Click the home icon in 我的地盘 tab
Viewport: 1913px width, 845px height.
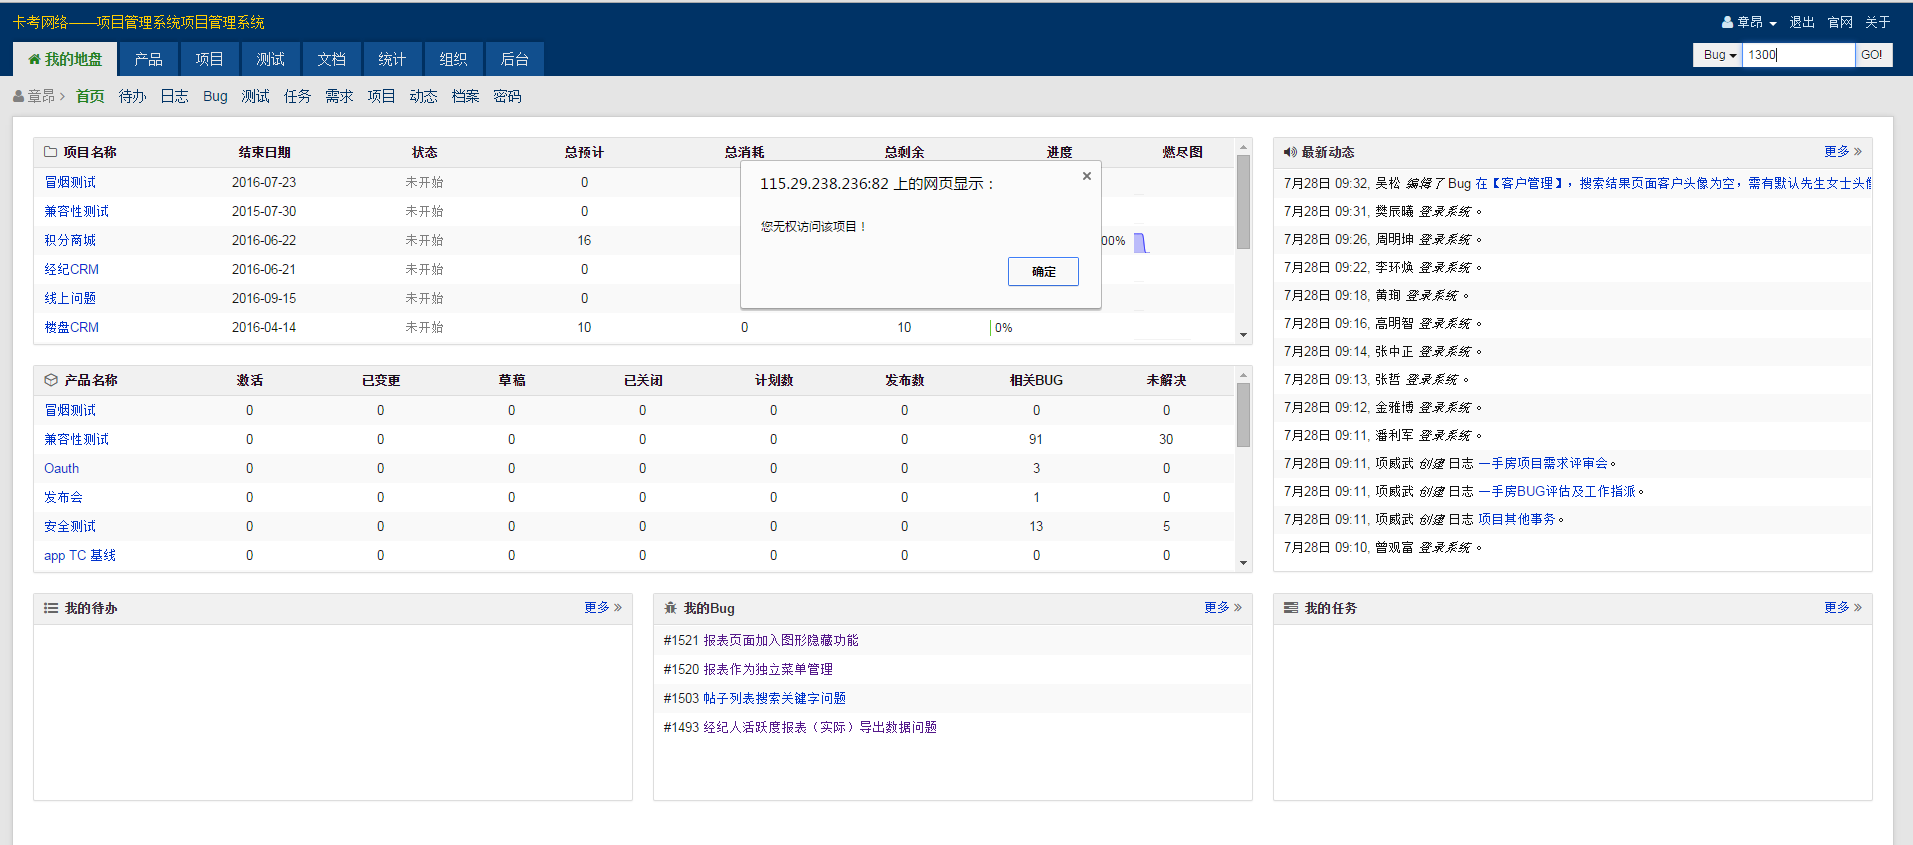[34, 60]
